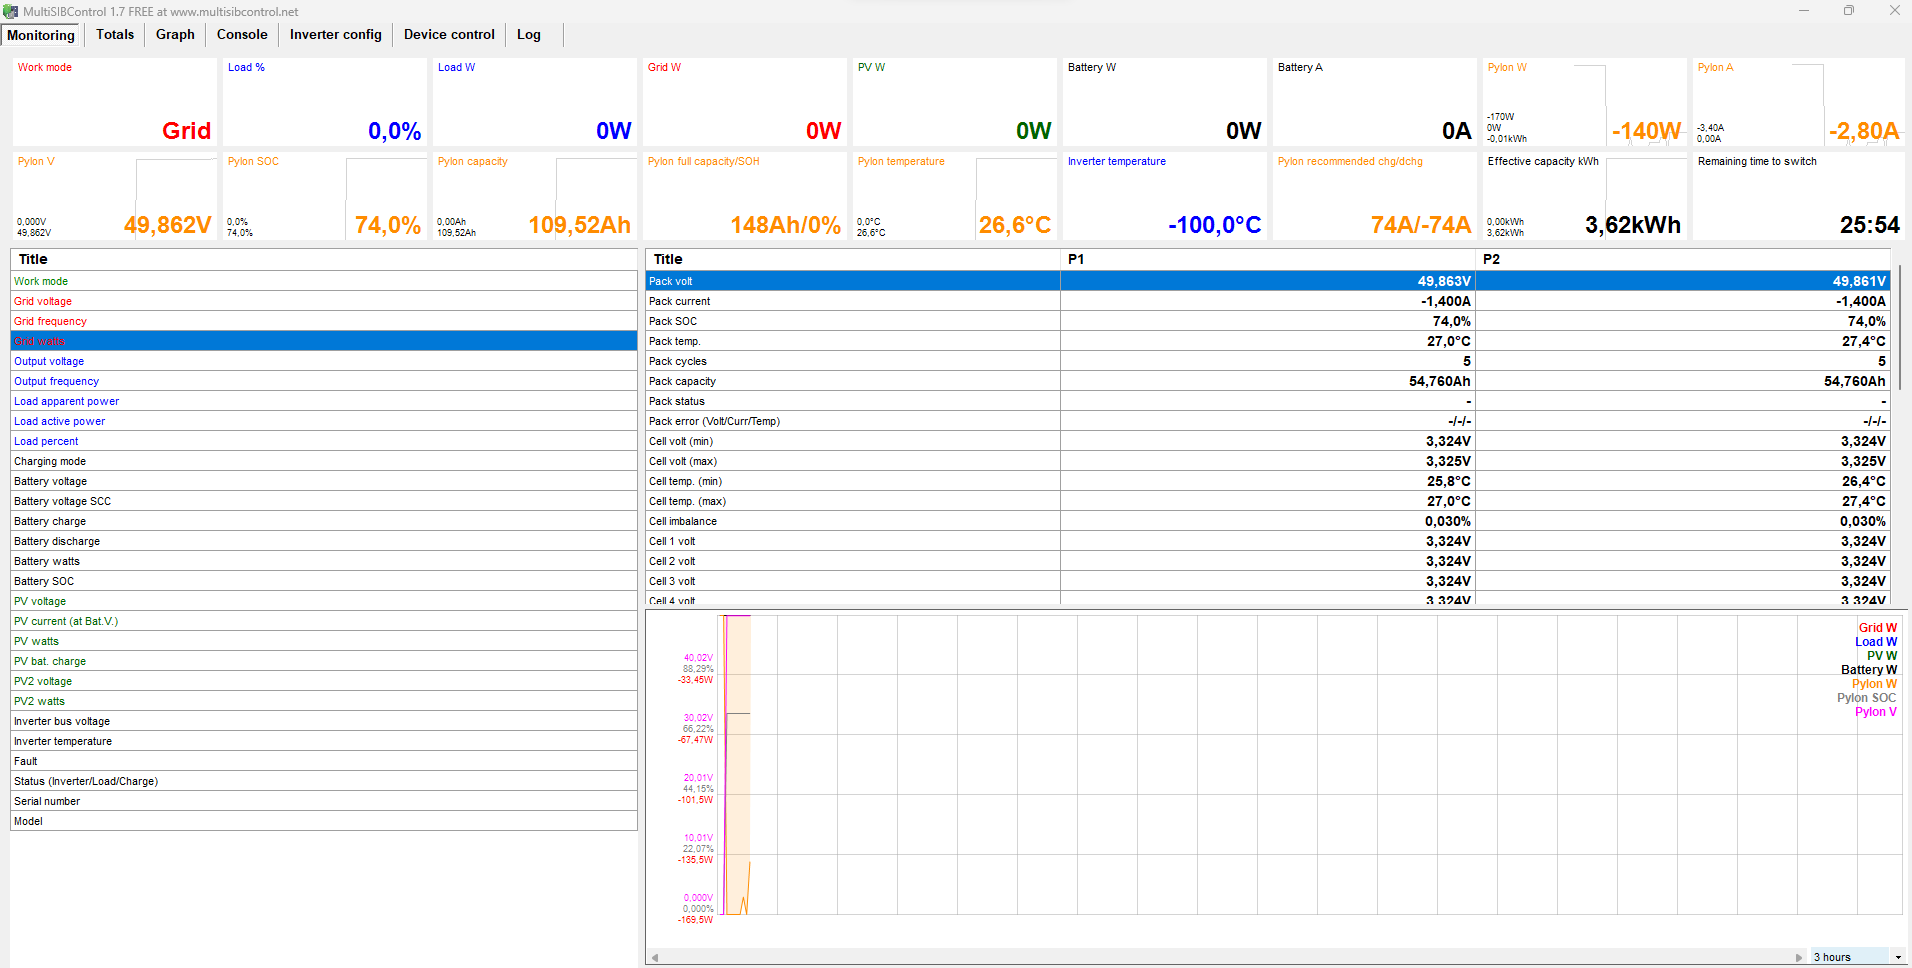Toggle Pylon V series in graph legend
The height and width of the screenshot is (968, 1912).
click(1875, 712)
